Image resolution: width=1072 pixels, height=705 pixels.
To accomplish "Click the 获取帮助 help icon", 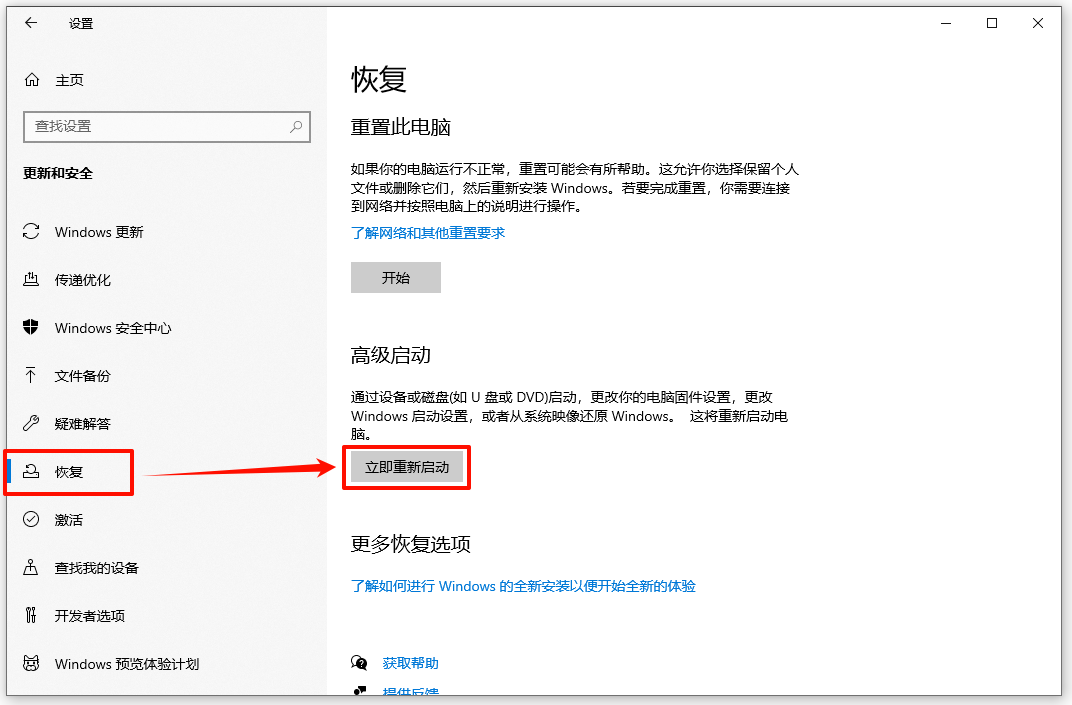I will pos(359,662).
